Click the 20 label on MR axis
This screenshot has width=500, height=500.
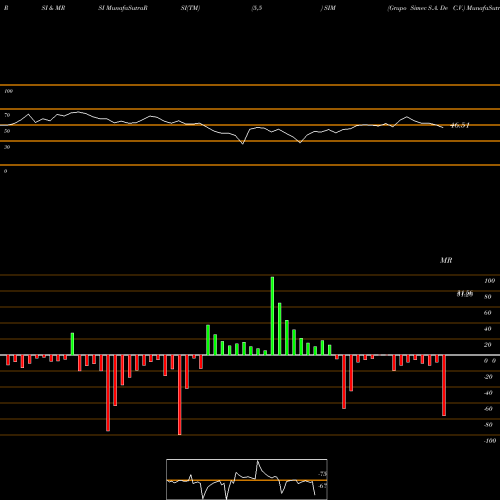pos(488,345)
